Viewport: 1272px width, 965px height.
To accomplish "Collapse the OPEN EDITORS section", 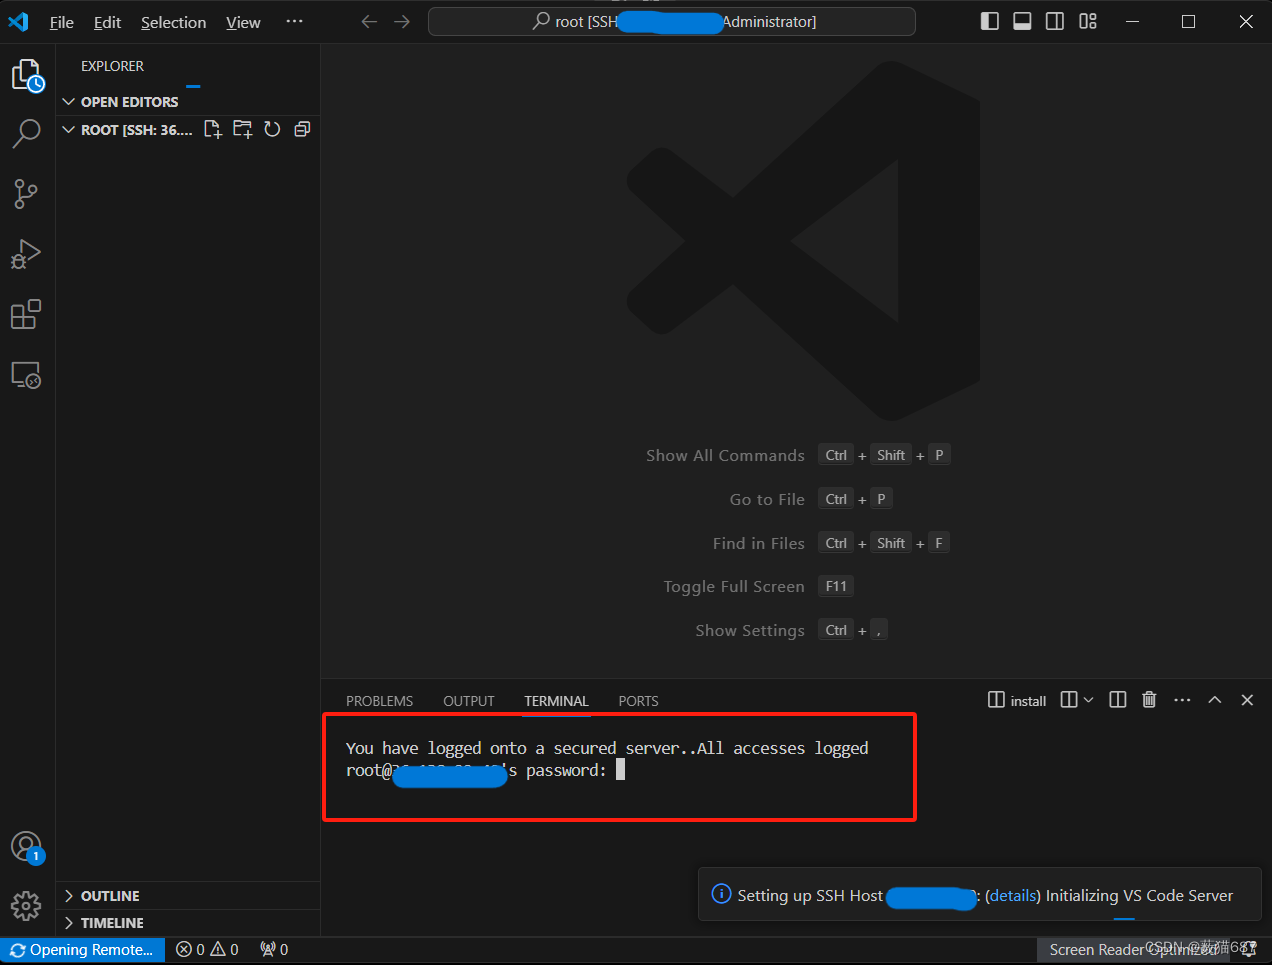I will coord(188,102).
